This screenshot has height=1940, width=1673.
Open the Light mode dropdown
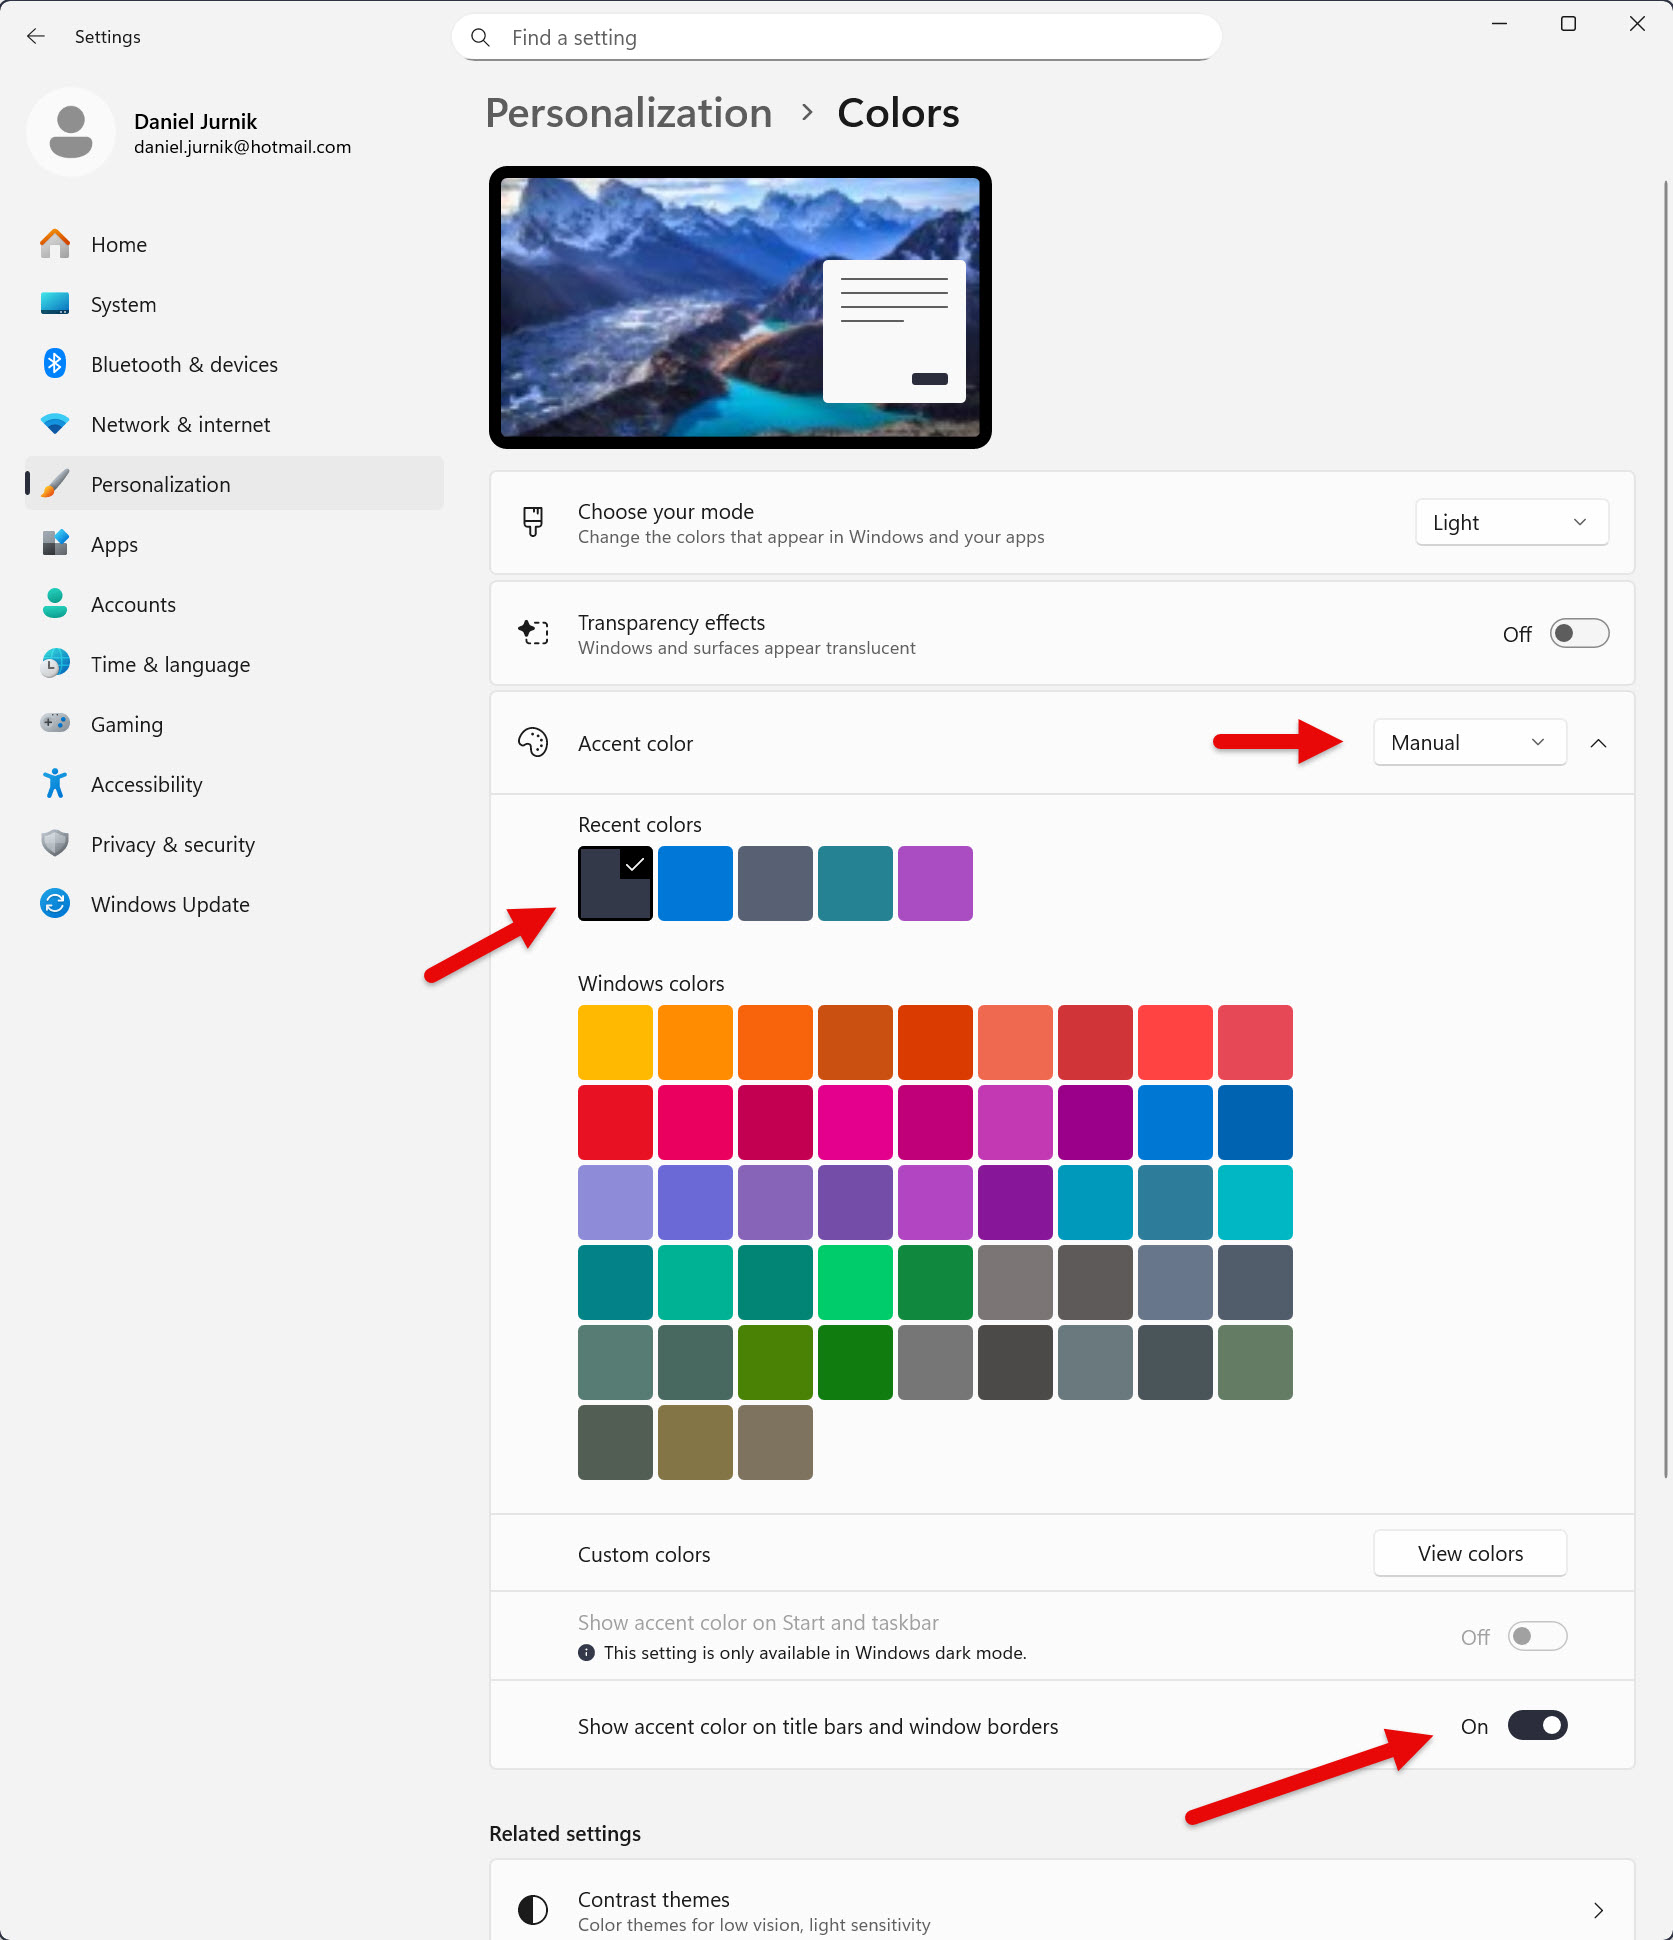click(1511, 523)
